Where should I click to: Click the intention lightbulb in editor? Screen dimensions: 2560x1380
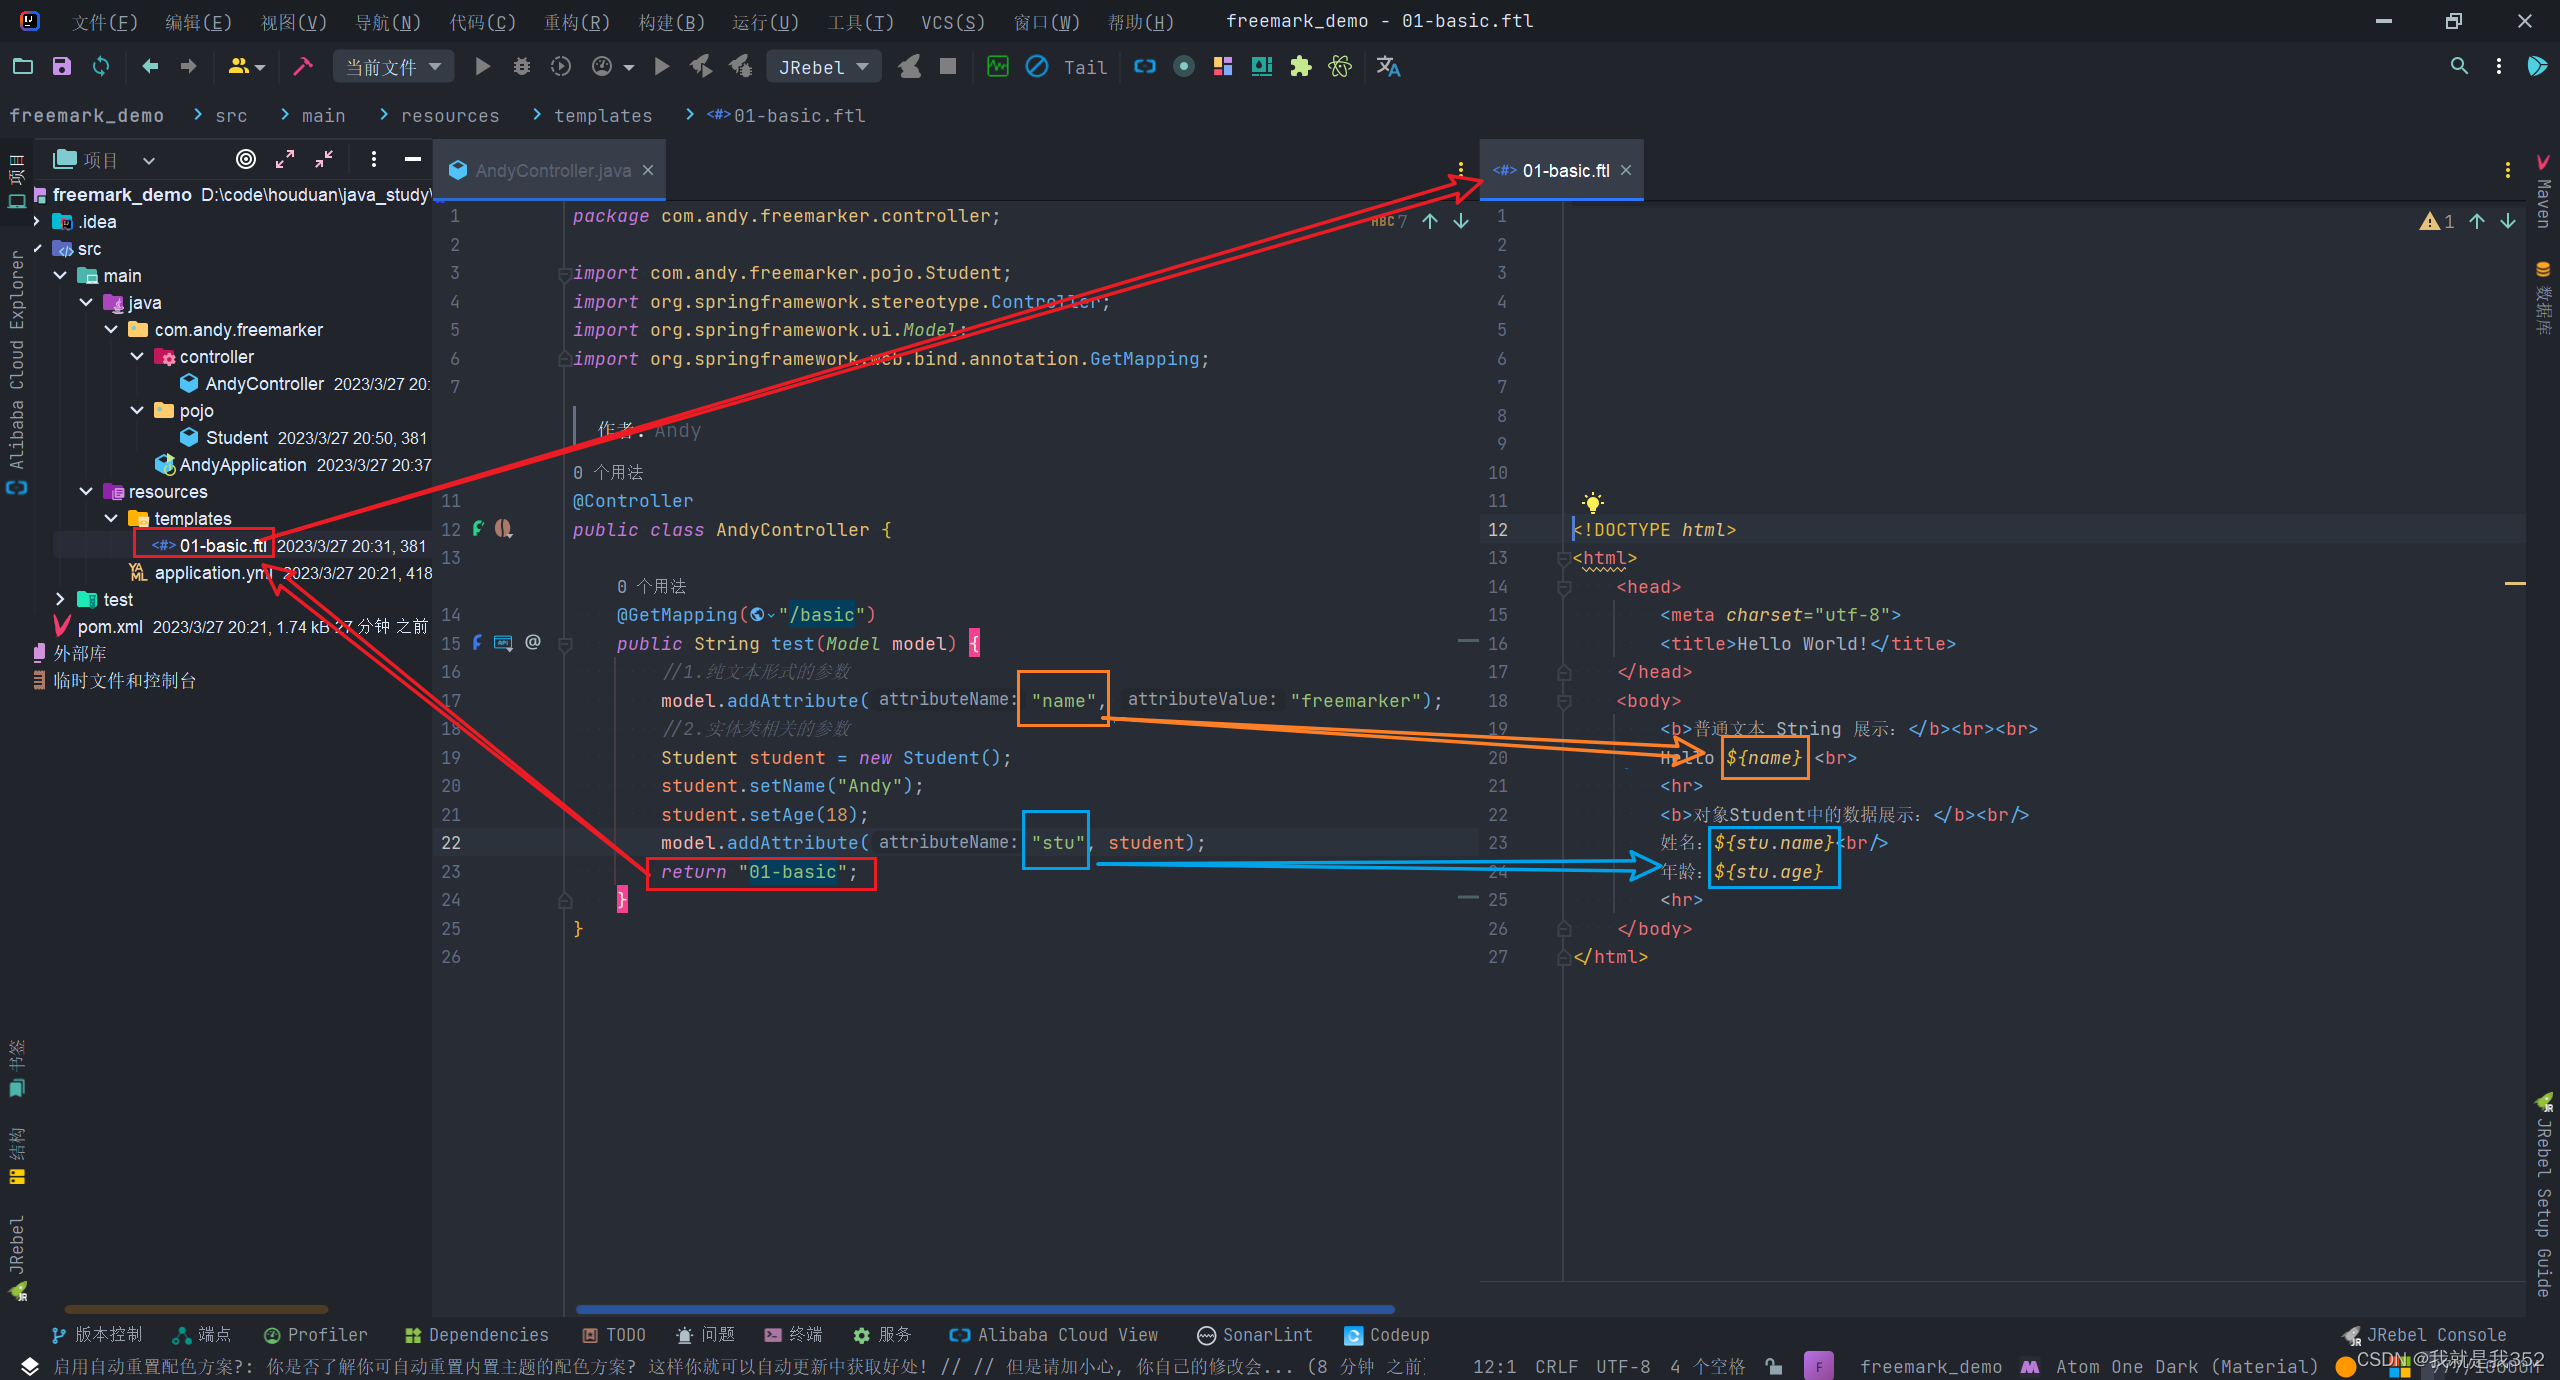pyautogui.click(x=1592, y=502)
